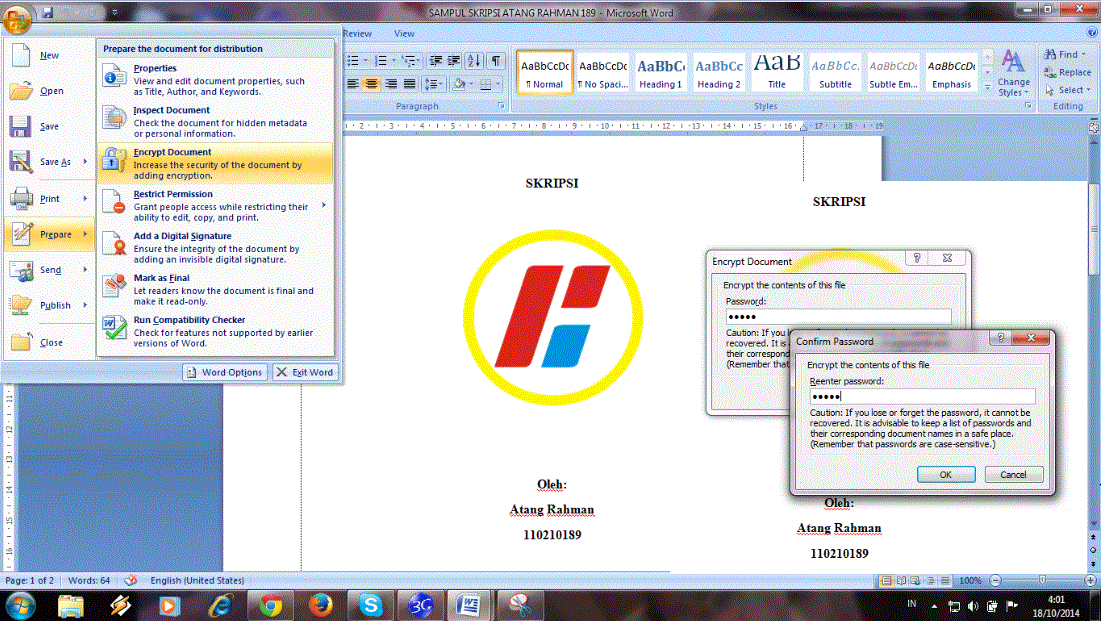Click the Numbering list icon
The width and height of the screenshot is (1101, 621).
[381, 61]
